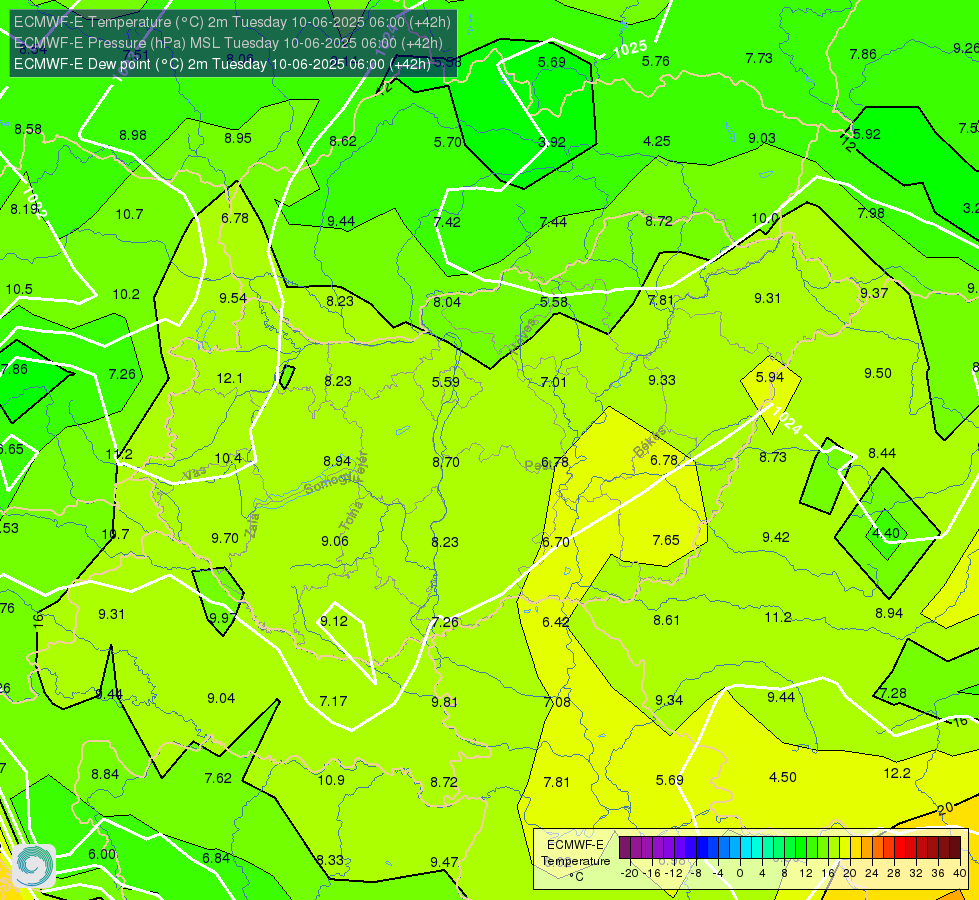
Task: Click the 4.40 value in green diamond
Action: 886,533
